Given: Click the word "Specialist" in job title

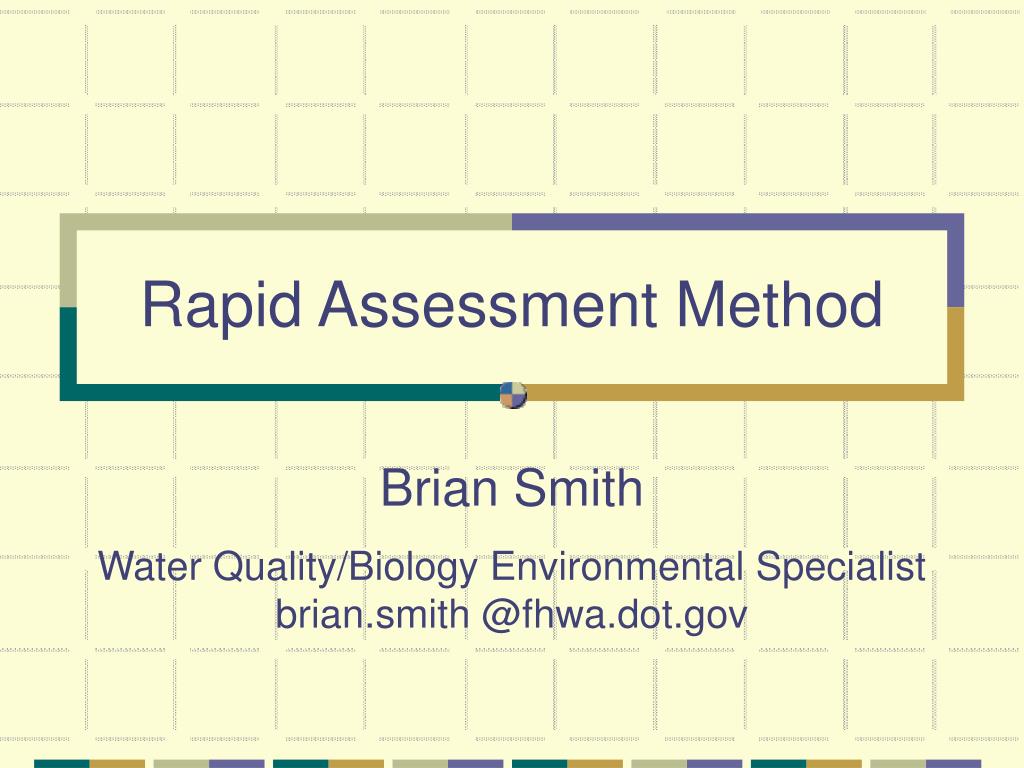Looking at the screenshot, I should [x=841, y=568].
